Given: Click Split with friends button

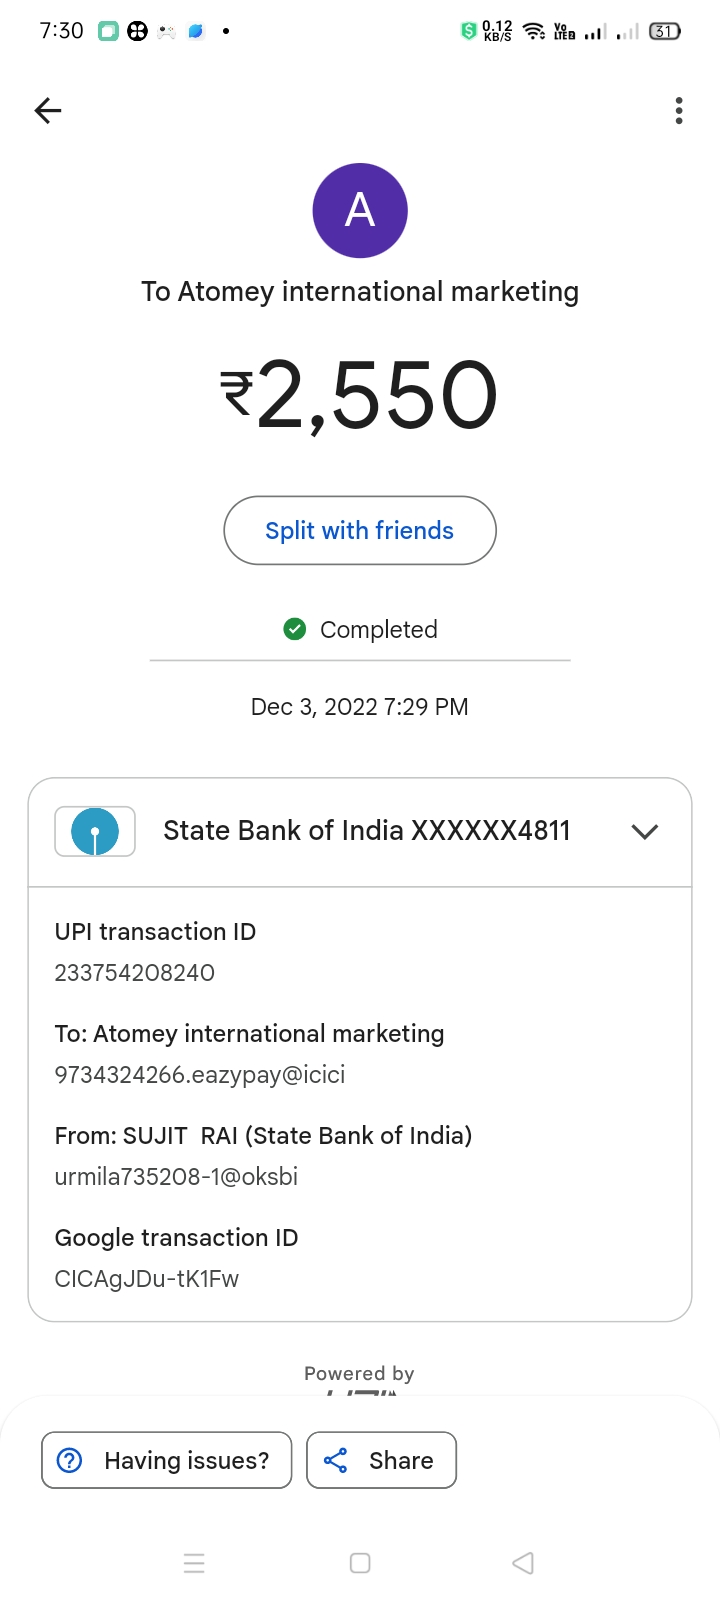Looking at the screenshot, I should (x=360, y=530).
